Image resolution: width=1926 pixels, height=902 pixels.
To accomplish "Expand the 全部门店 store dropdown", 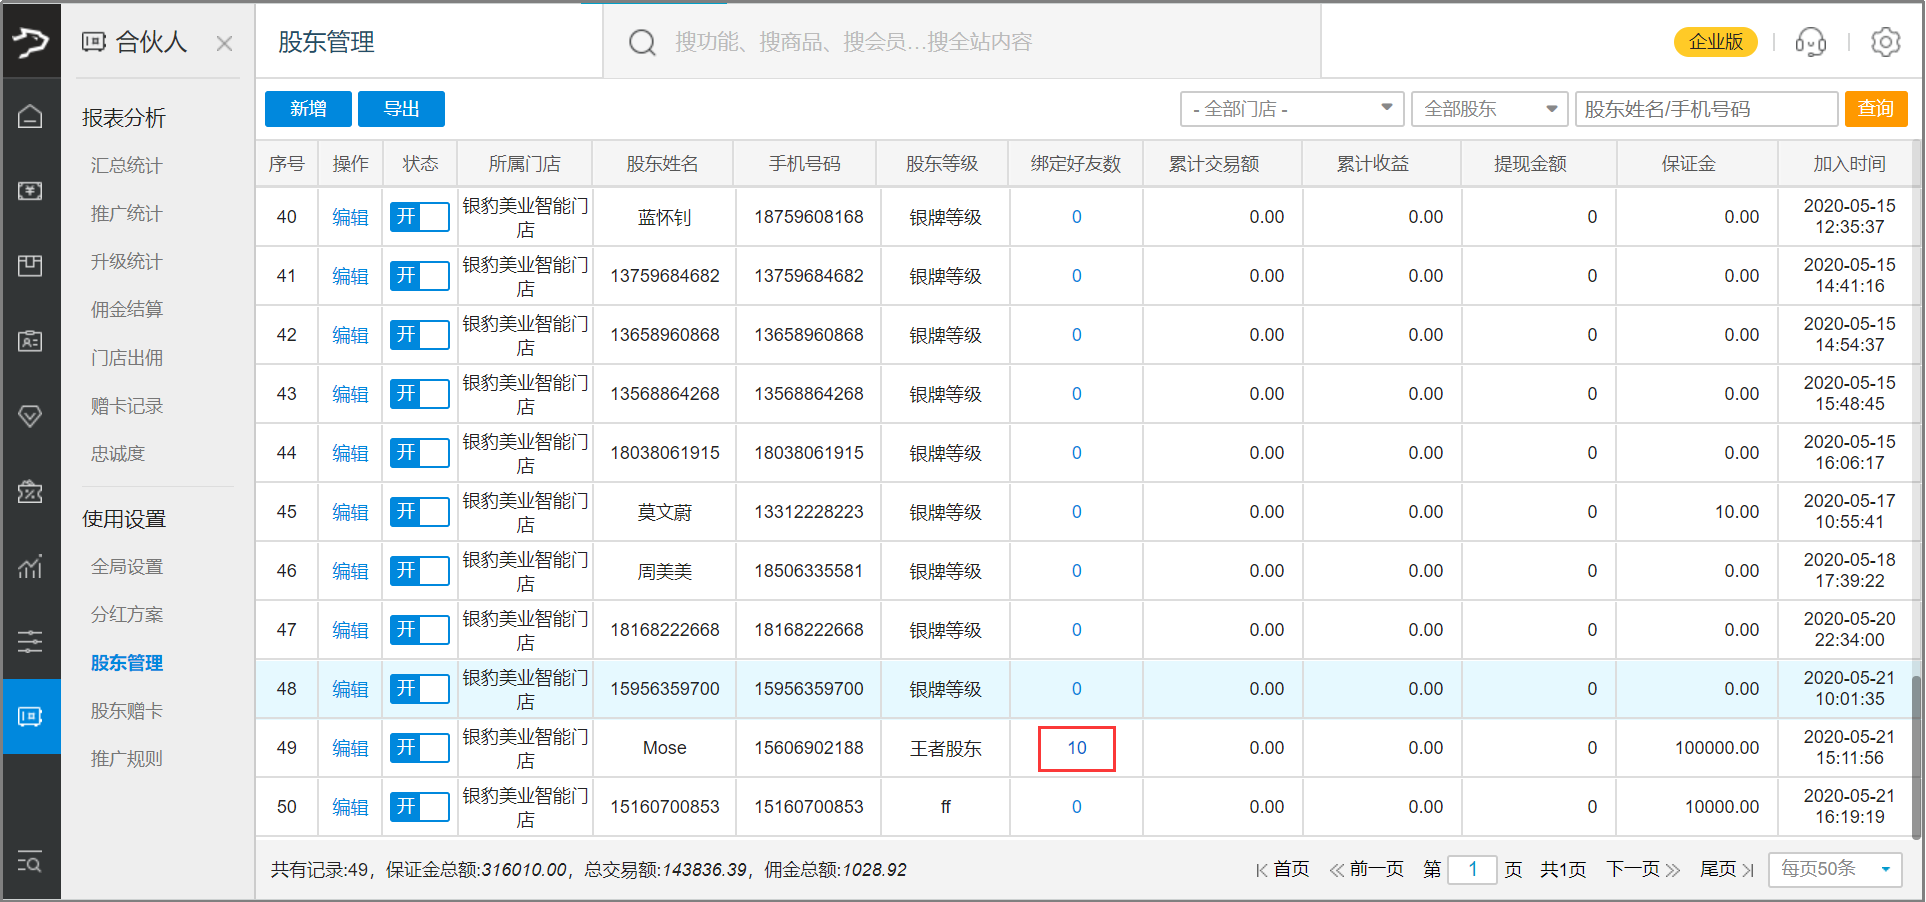I will (x=1291, y=109).
